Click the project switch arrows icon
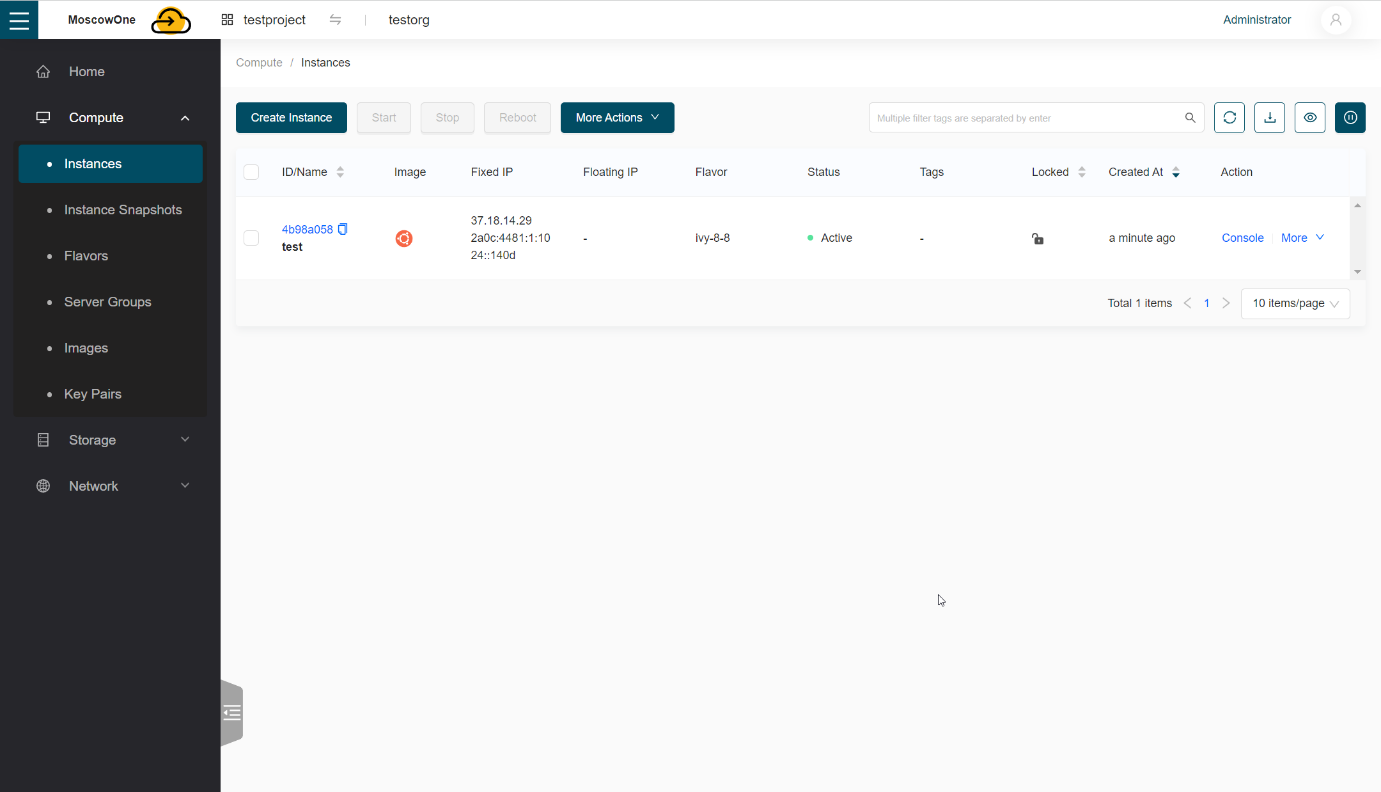This screenshot has height=792, width=1381. click(x=335, y=20)
